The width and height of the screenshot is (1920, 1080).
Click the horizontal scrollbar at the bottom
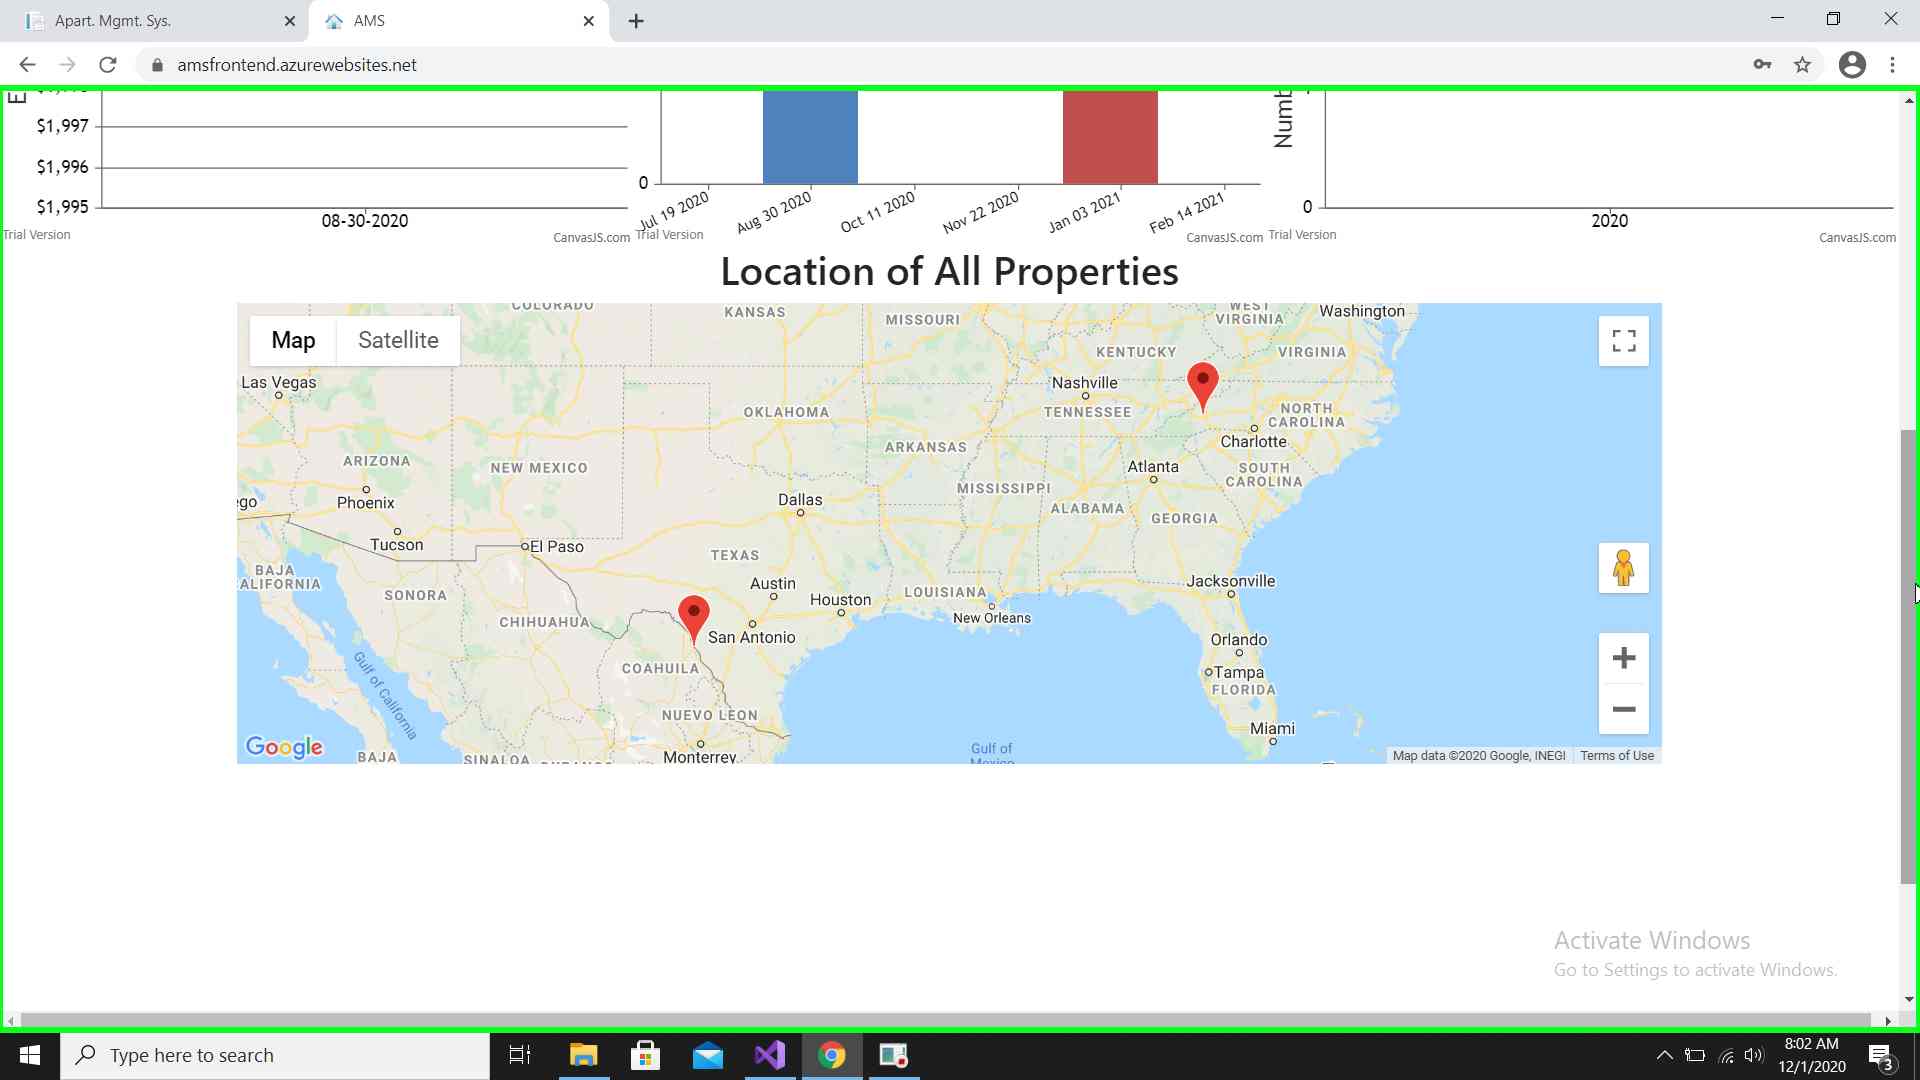(x=945, y=1020)
